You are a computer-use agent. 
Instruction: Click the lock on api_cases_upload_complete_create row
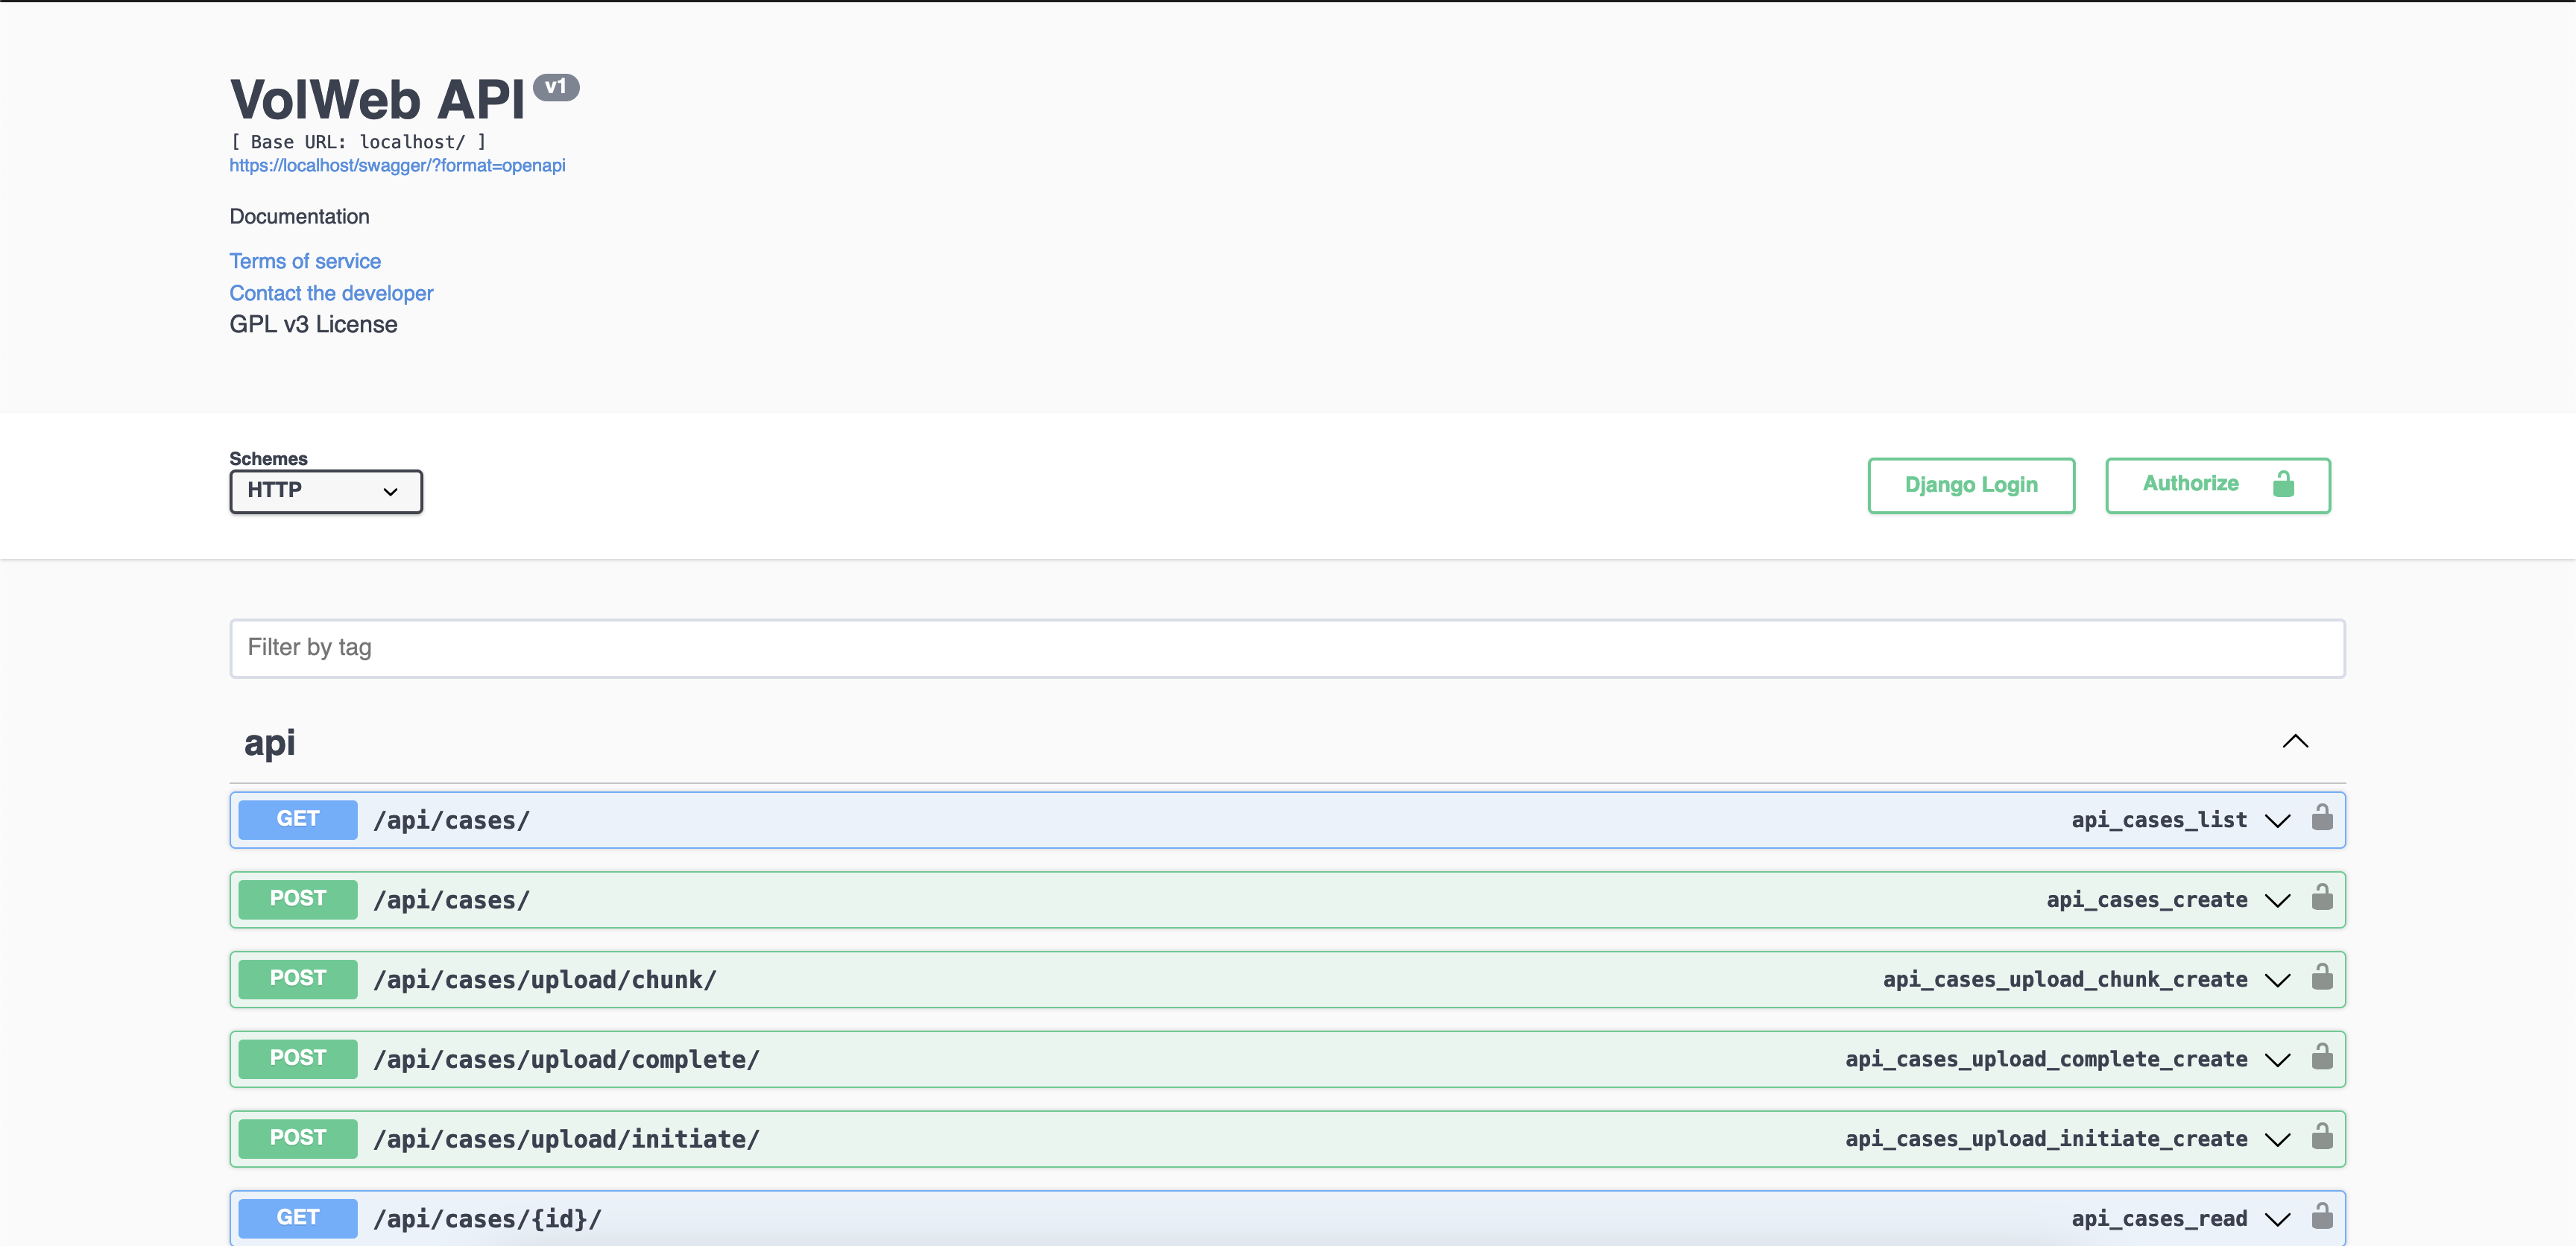point(2322,1057)
